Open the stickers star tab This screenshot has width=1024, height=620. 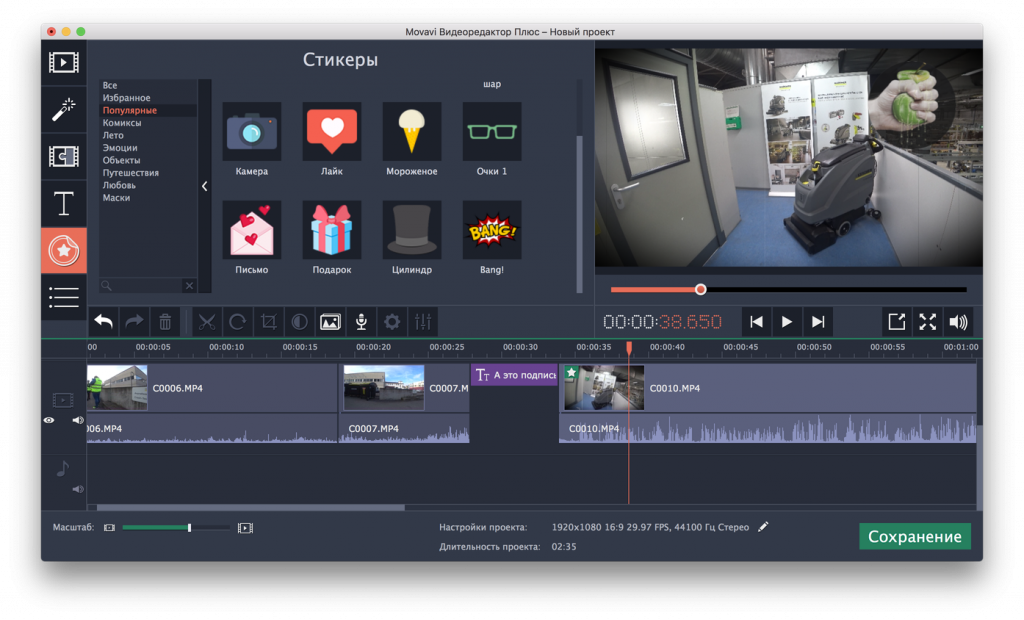coord(63,251)
